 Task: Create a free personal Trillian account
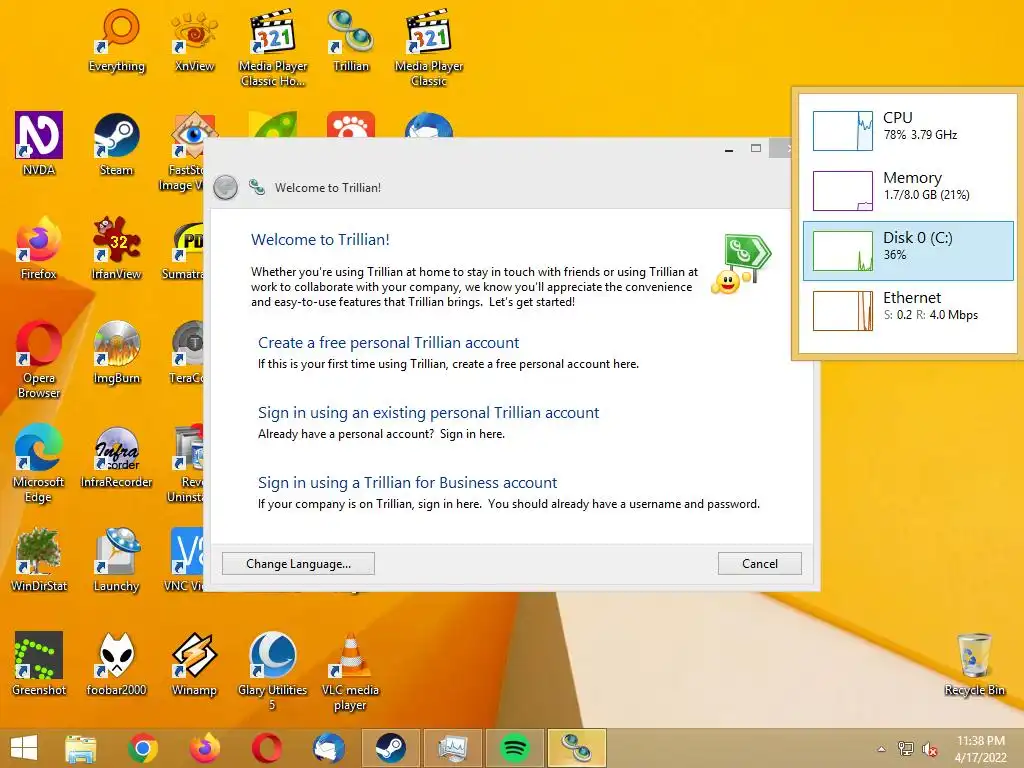pos(389,342)
